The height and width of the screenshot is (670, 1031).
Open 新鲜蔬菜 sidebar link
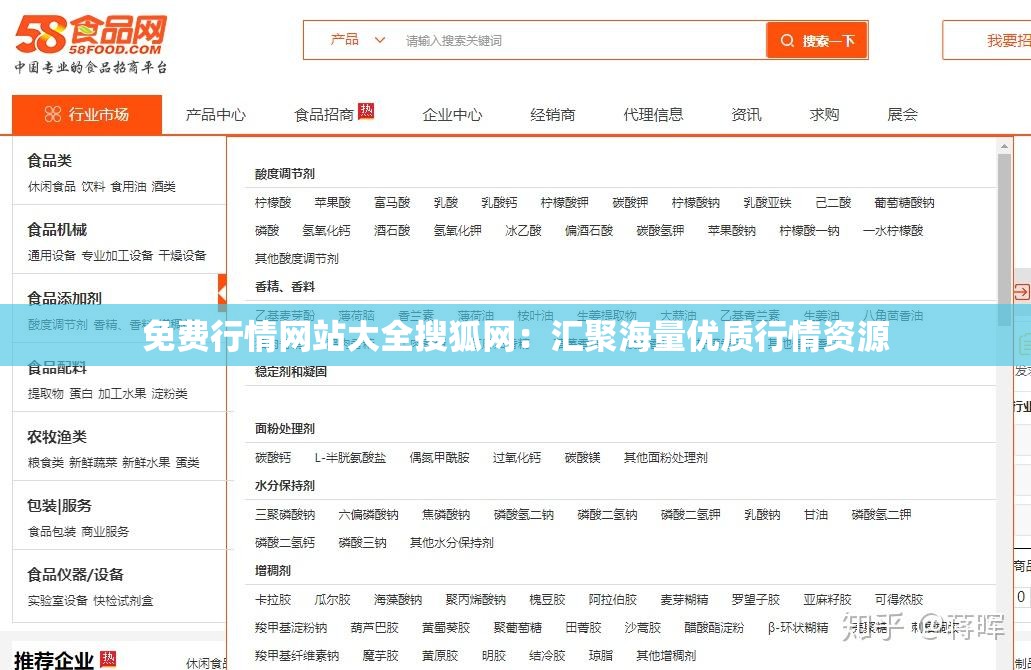coord(93,463)
